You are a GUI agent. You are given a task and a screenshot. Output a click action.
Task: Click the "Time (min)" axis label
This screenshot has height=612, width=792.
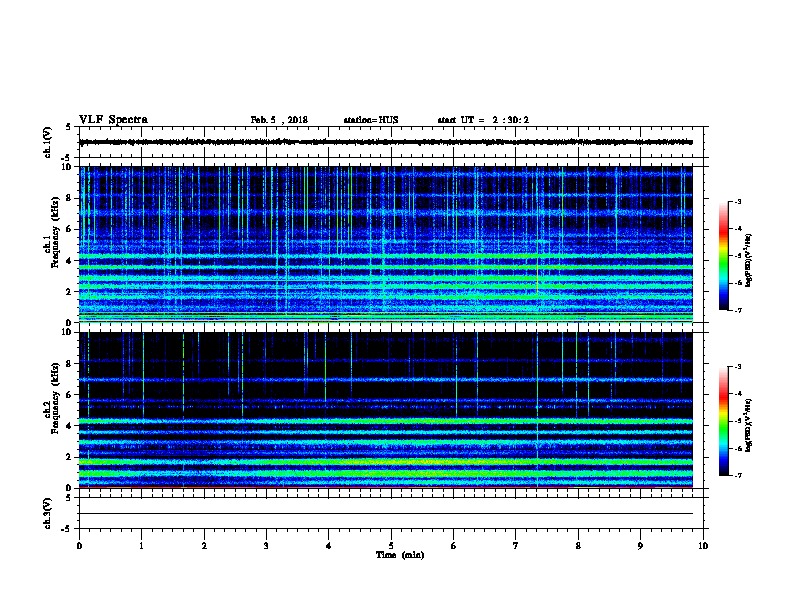400,555
